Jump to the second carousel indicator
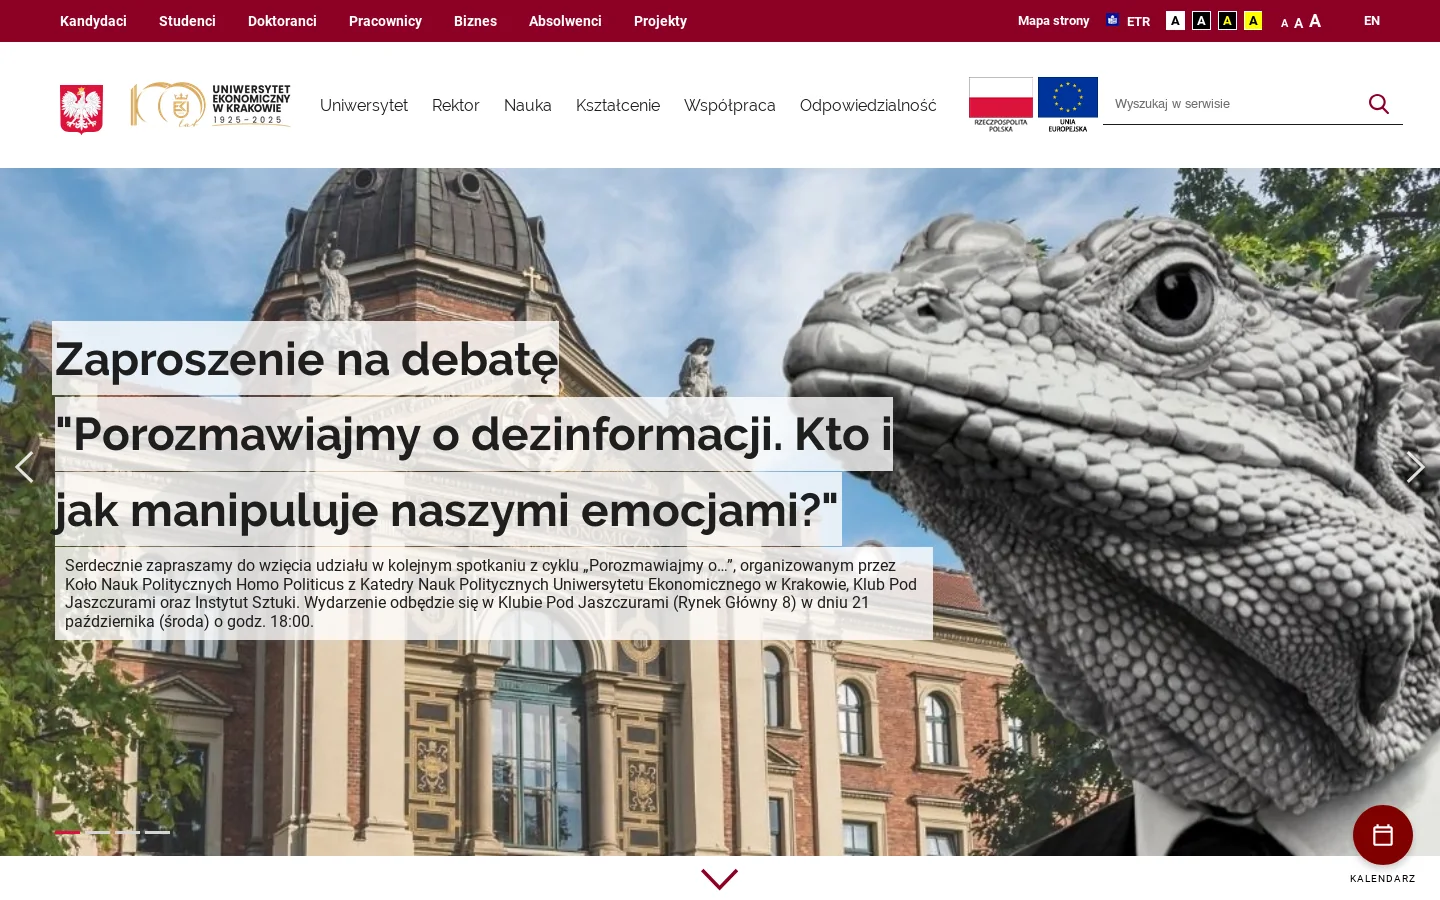The image size is (1440, 900). coord(98,832)
